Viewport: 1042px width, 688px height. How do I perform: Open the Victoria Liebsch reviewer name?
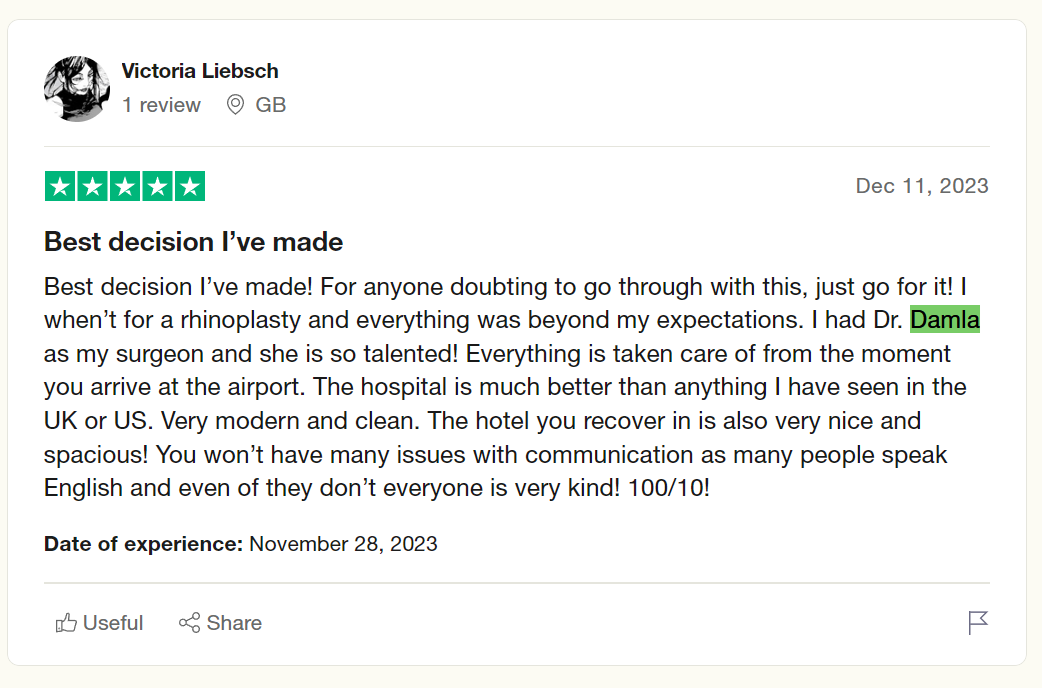(200, 71)
